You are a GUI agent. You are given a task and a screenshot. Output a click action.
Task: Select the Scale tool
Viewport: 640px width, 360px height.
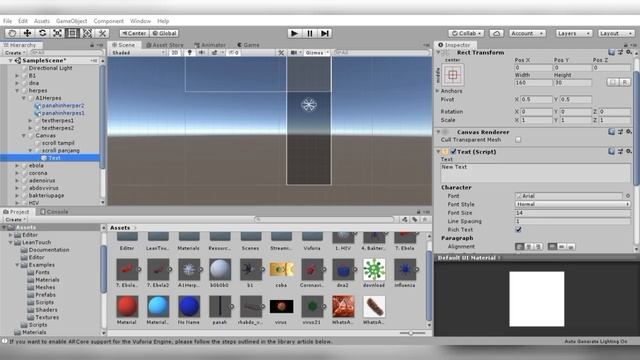(58, 33)
